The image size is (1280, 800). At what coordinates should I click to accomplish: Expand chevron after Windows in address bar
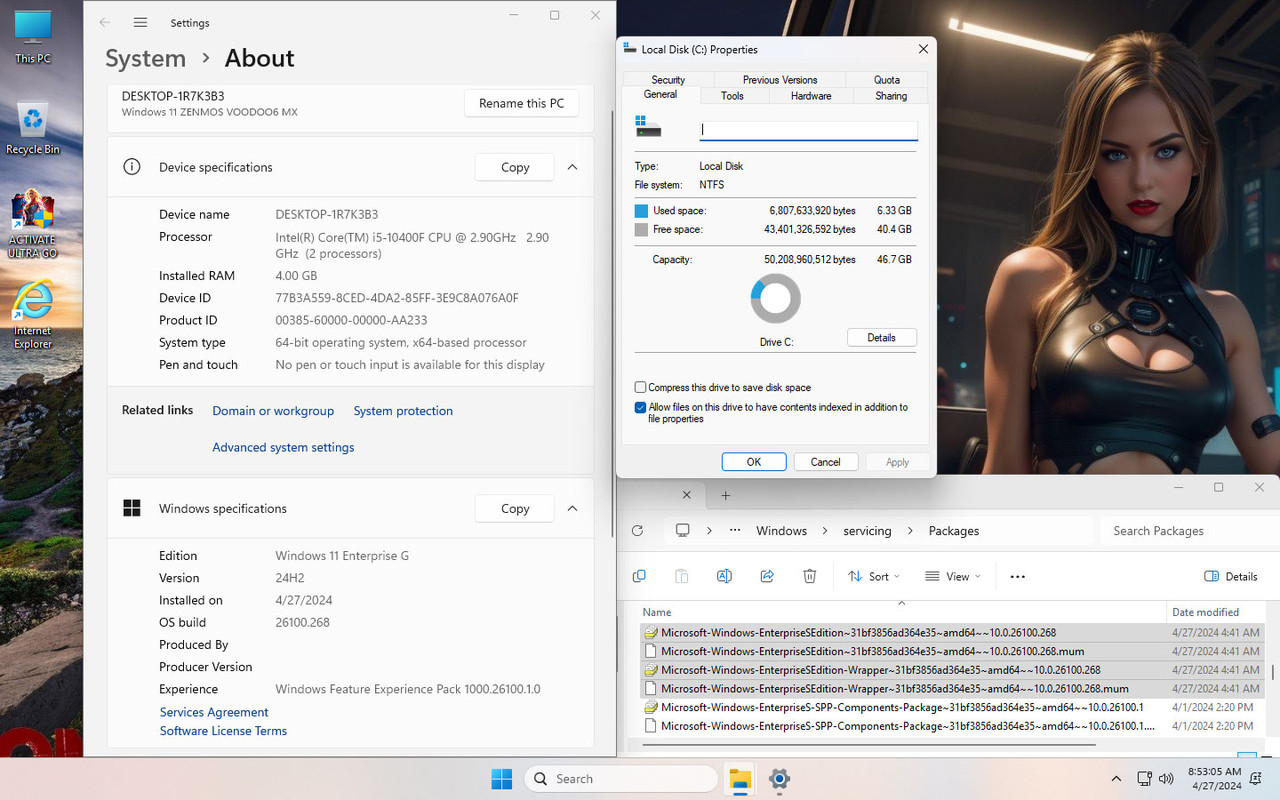[x=826, y=531]
